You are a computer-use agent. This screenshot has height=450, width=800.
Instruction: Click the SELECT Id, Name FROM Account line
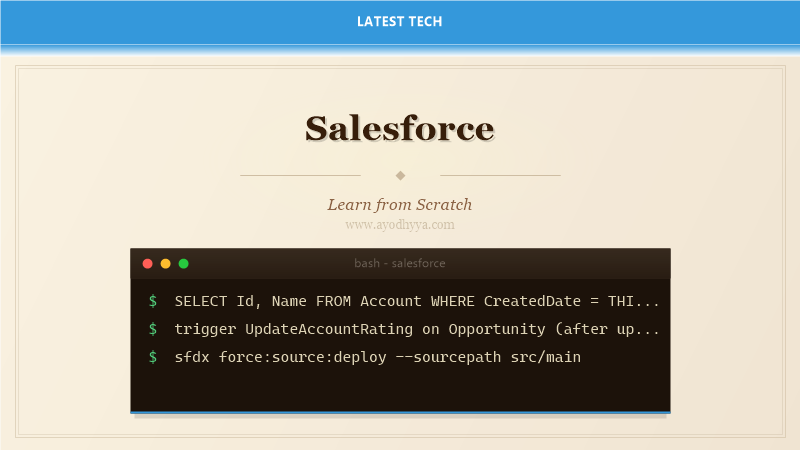tap(417, 301)
